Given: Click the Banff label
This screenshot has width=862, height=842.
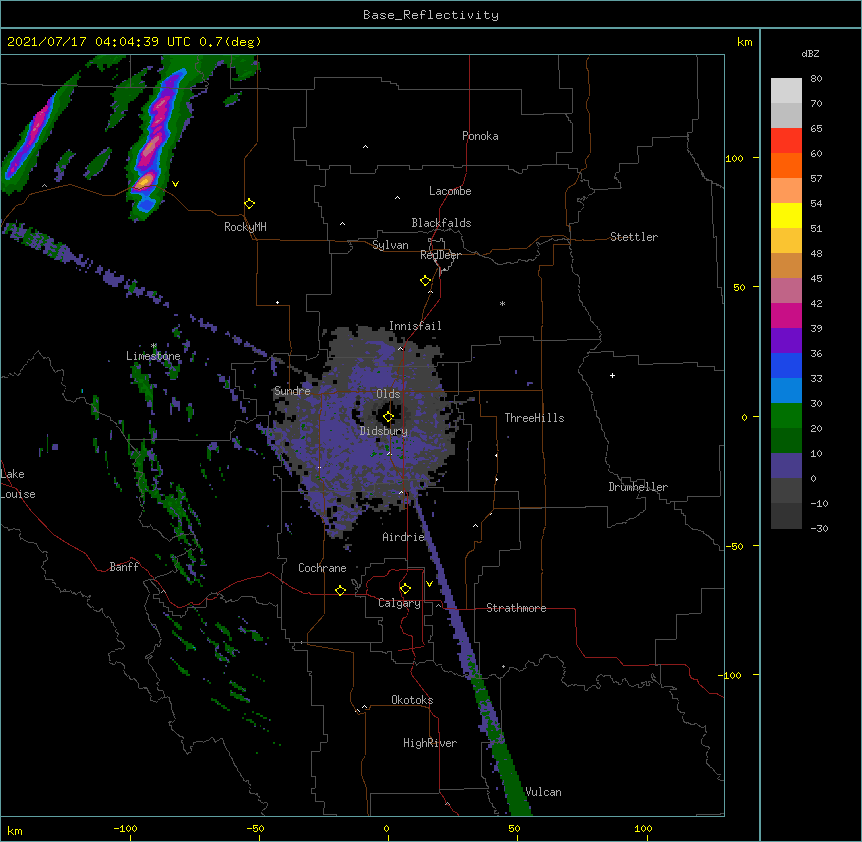Looking at the screenshot, I should click(124, 567).
